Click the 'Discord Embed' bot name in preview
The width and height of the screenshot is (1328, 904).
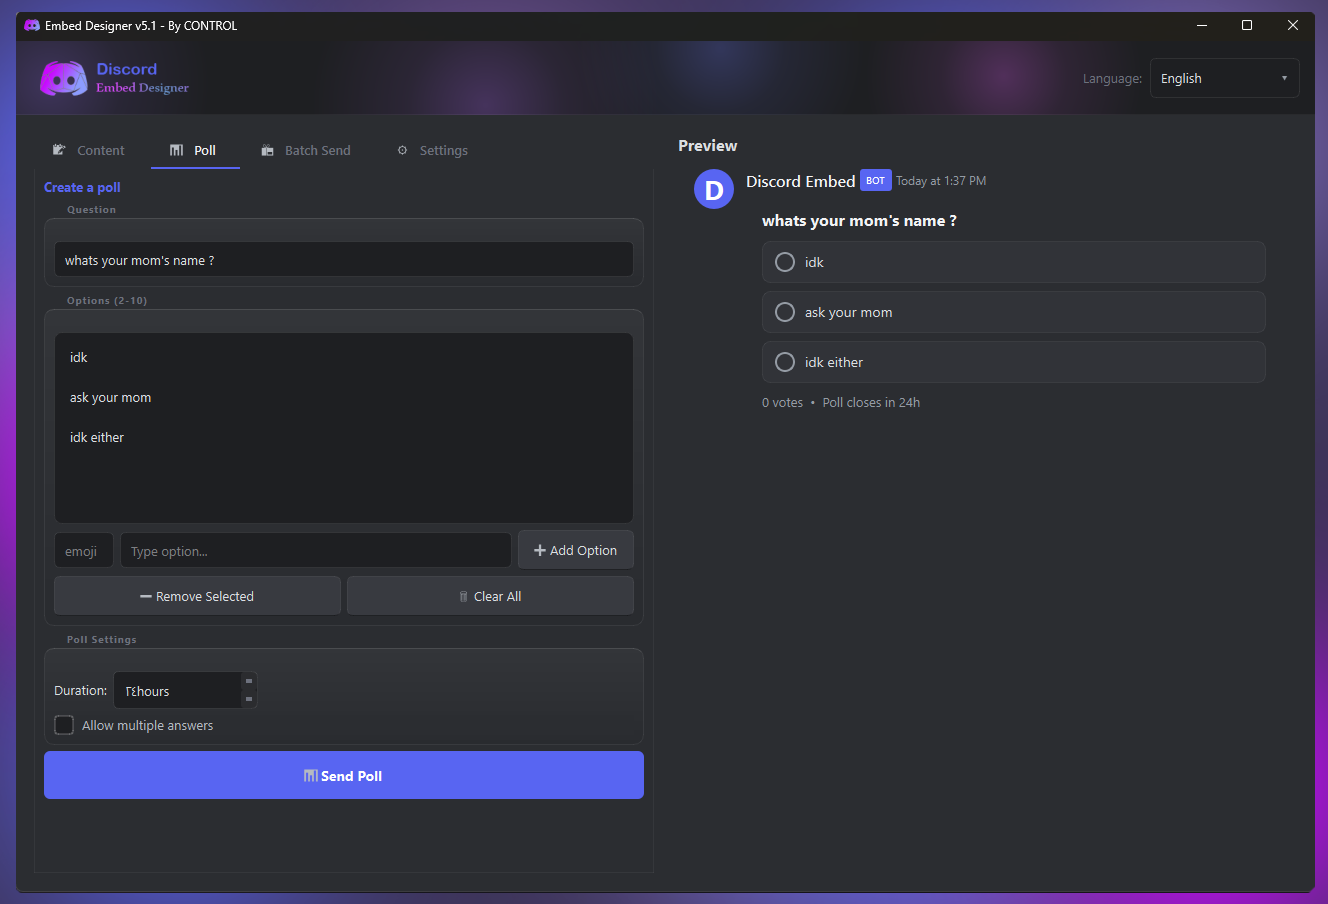801,181
